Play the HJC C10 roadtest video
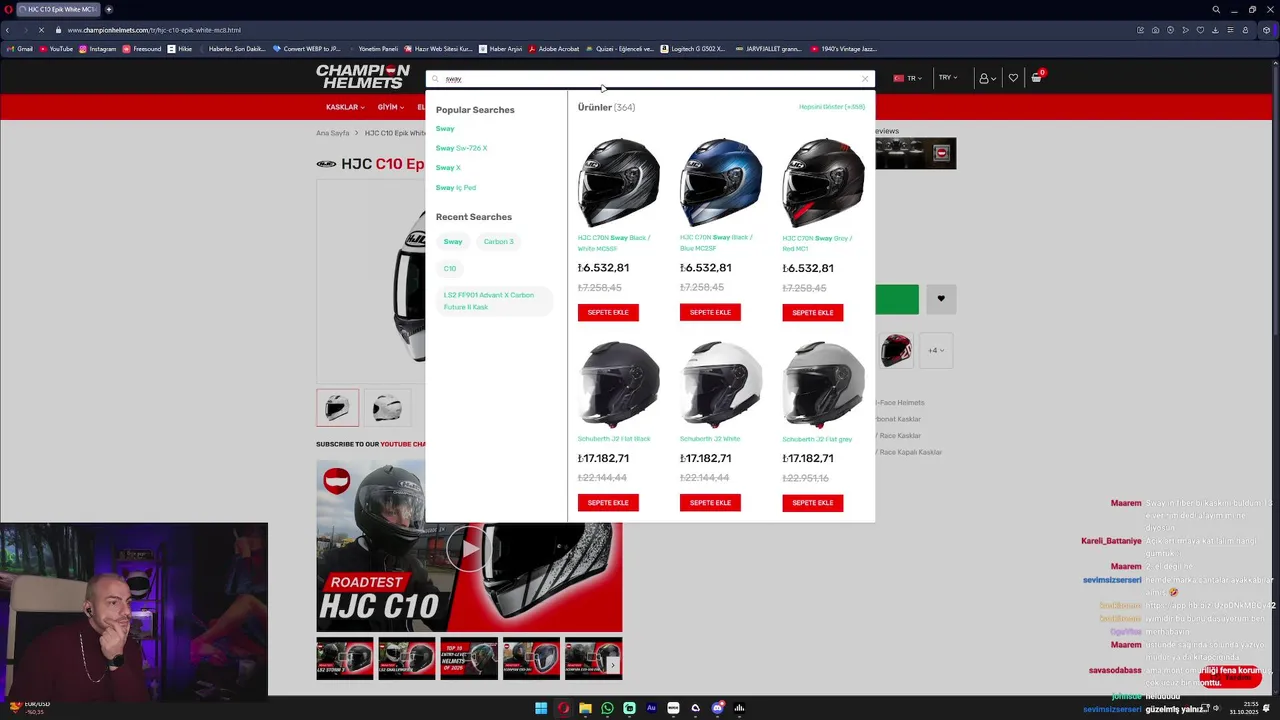 (469, 547)
